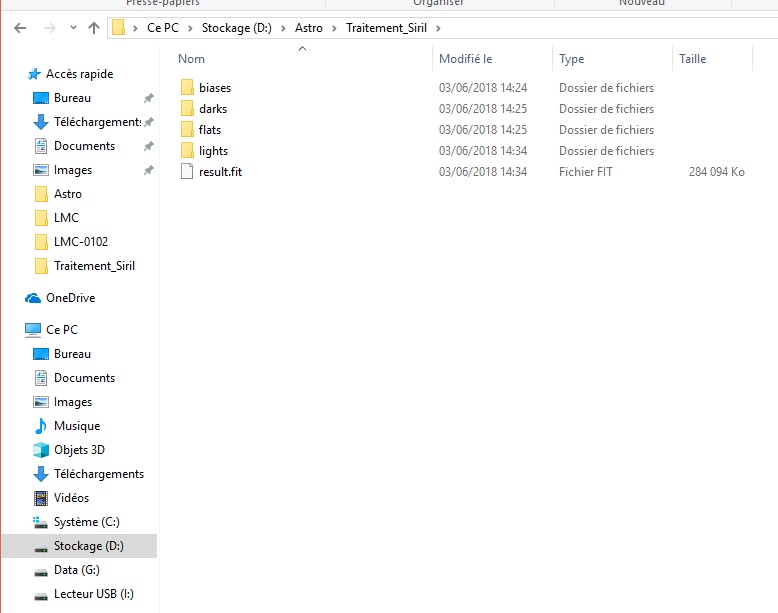Open 'Accès rapide' in the navigation pane
This screenshot has height=613, width=778.
(x=79, y=74)
